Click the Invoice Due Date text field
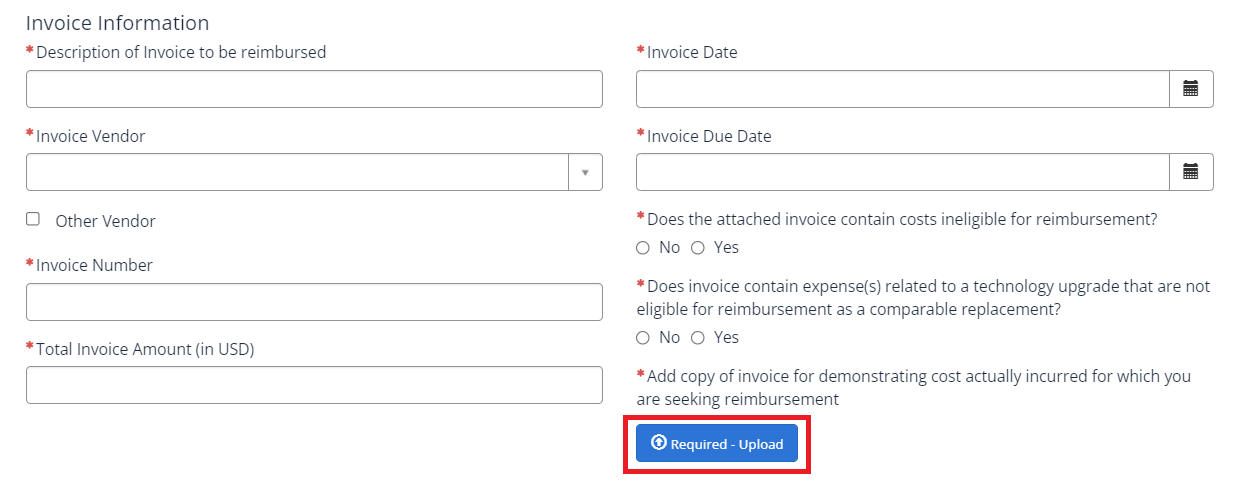This screenshot has height=484, width=1243. click(902, 172)
